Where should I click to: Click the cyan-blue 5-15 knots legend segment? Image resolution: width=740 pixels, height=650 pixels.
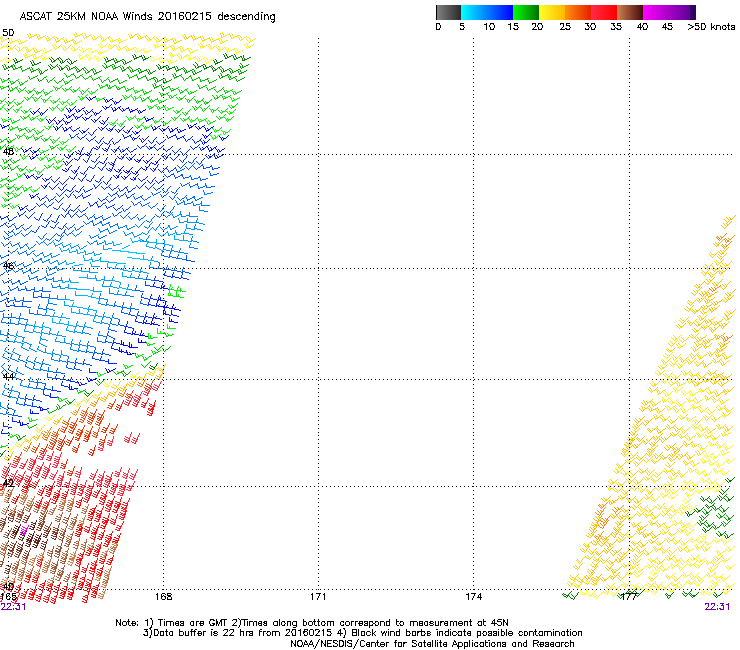tap(487, 12)
